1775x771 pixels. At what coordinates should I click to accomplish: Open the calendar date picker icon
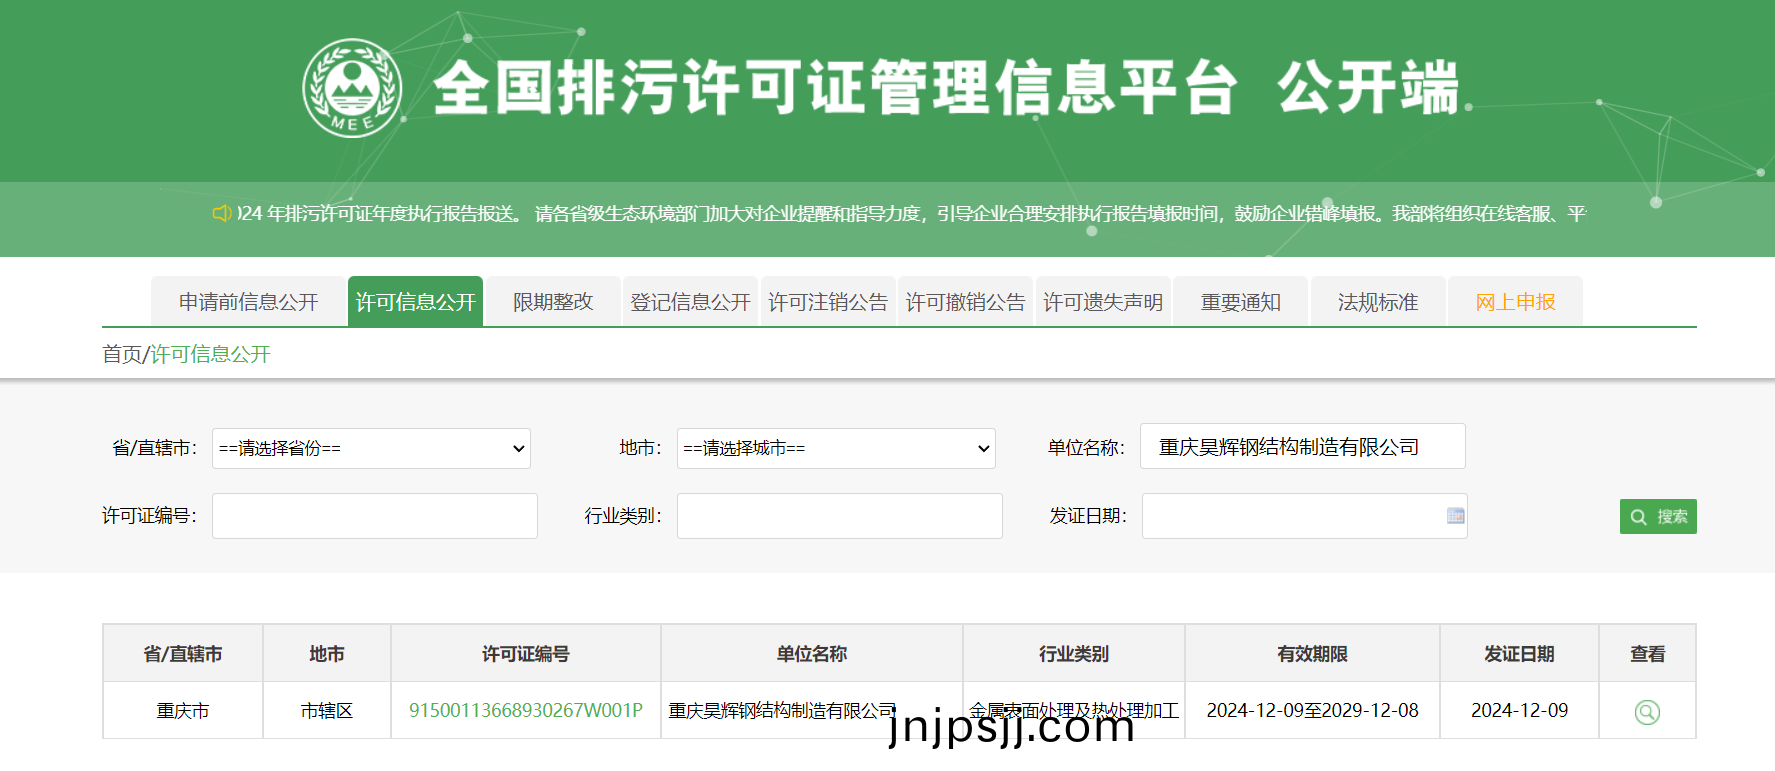click(1455, 516)
